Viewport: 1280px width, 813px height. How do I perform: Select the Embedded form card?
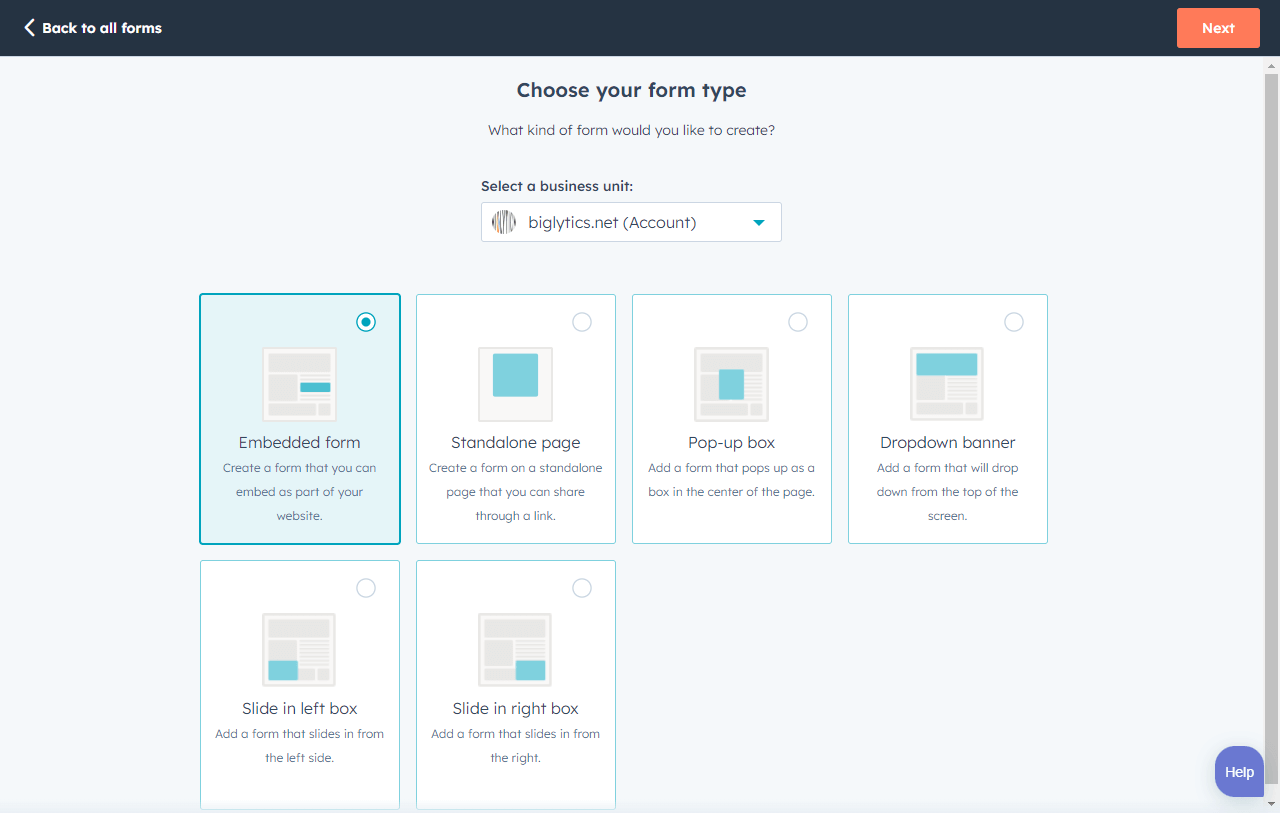pos(299,418)
